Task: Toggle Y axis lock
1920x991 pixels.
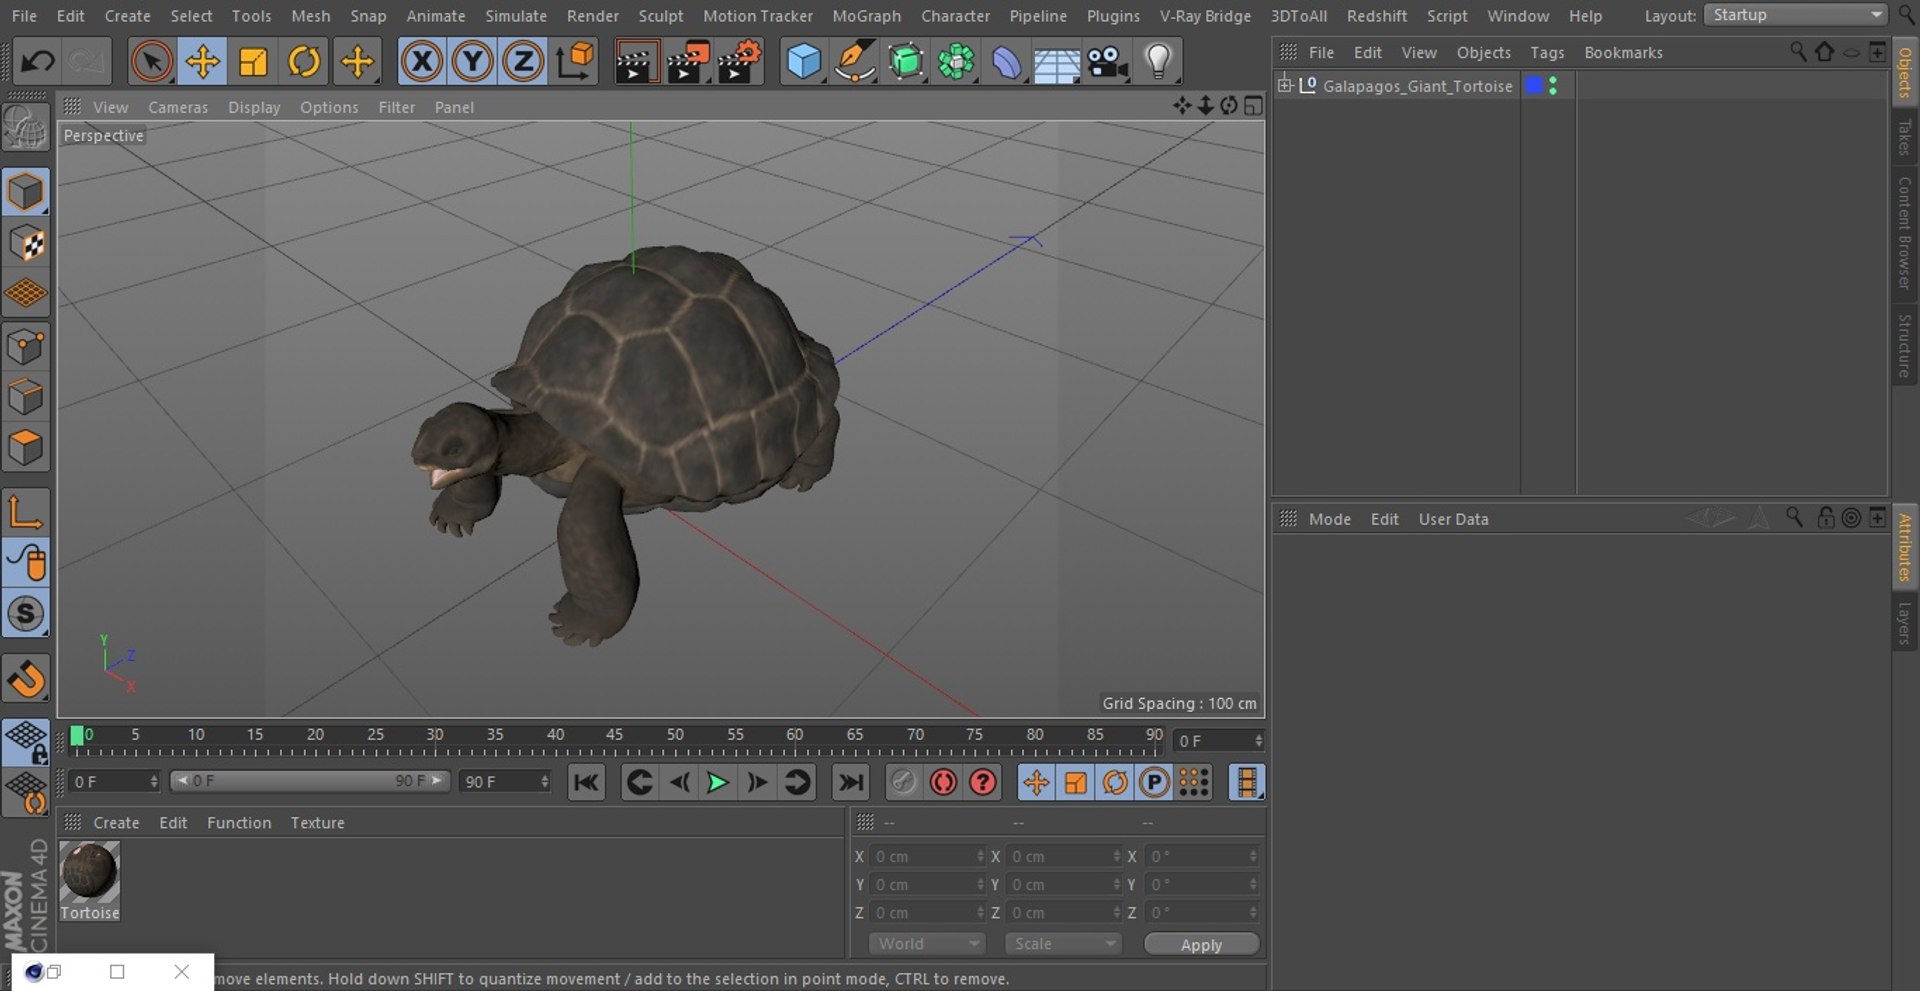Action: 472,62
